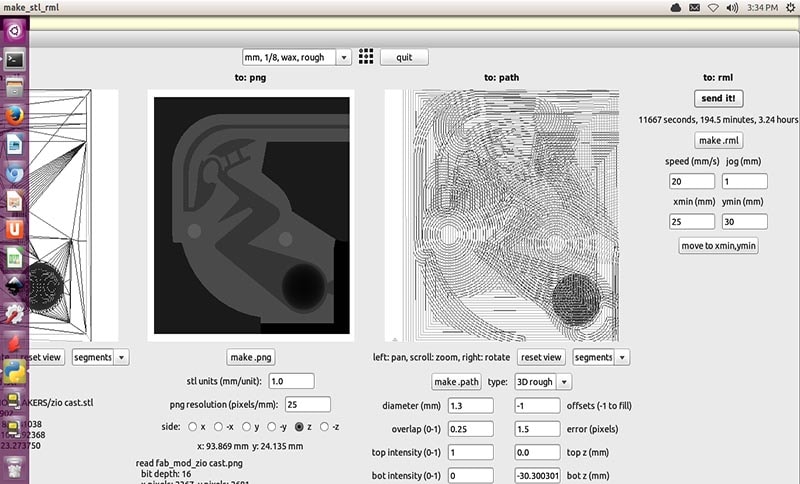The image size is (800, 484).
Task: Click move to xmin,ymin button
Action: tap(718, 245)
